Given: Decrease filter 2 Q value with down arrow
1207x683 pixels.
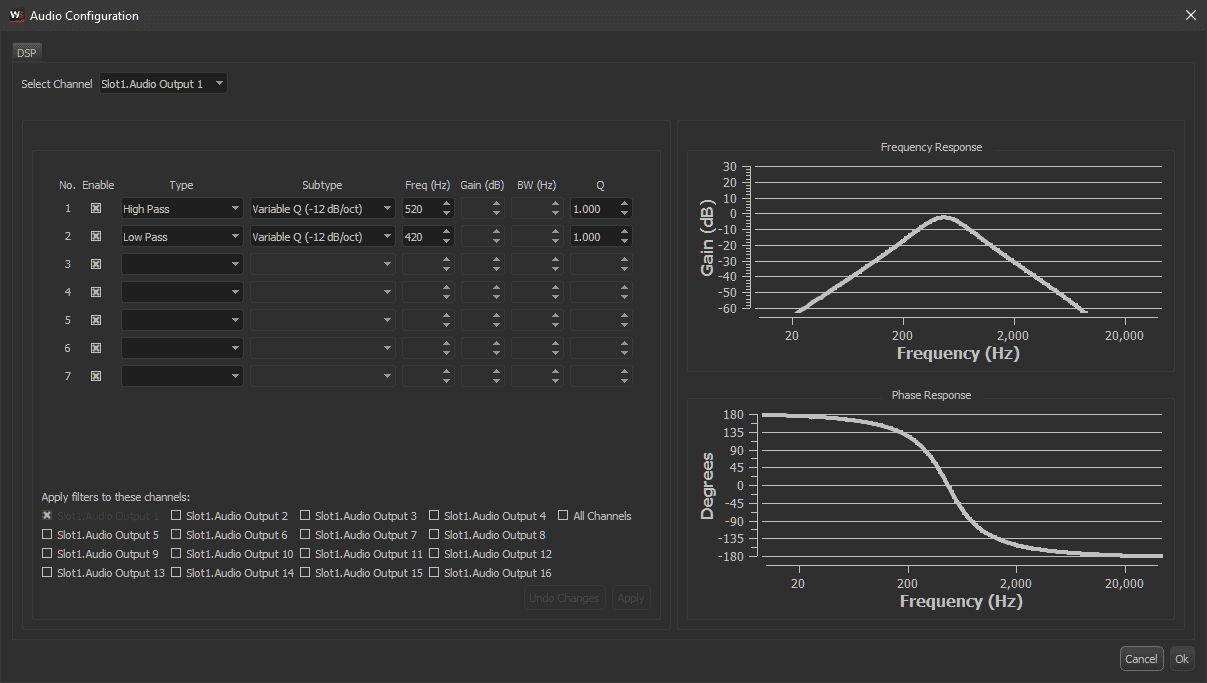Looking at the screenshot, I should (624, 242).
